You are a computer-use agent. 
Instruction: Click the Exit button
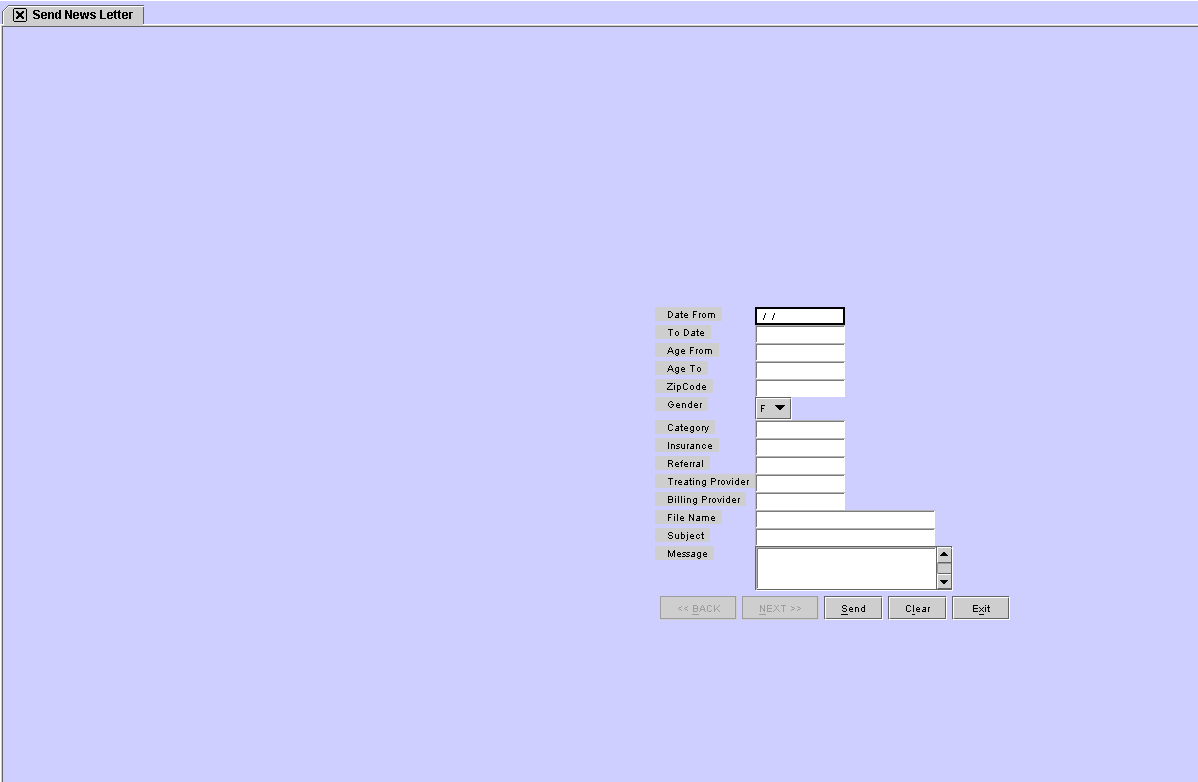coord(981,609)
